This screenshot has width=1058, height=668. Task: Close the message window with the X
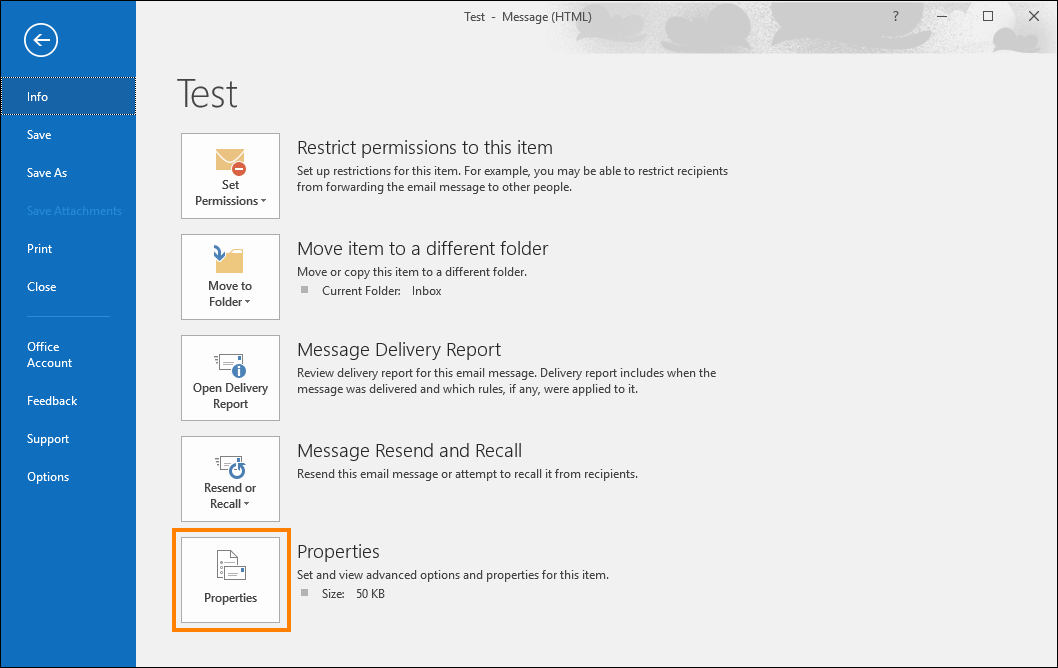[x=1033, y=16]
